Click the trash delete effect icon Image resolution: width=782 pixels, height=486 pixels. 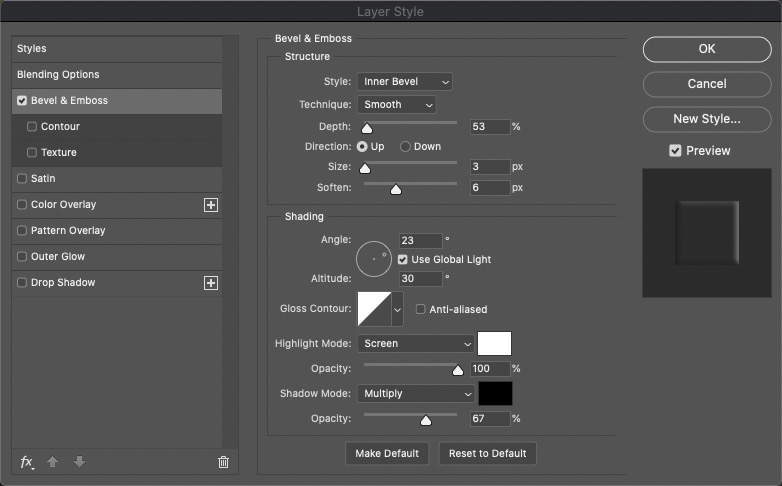[x=223, y=462]
